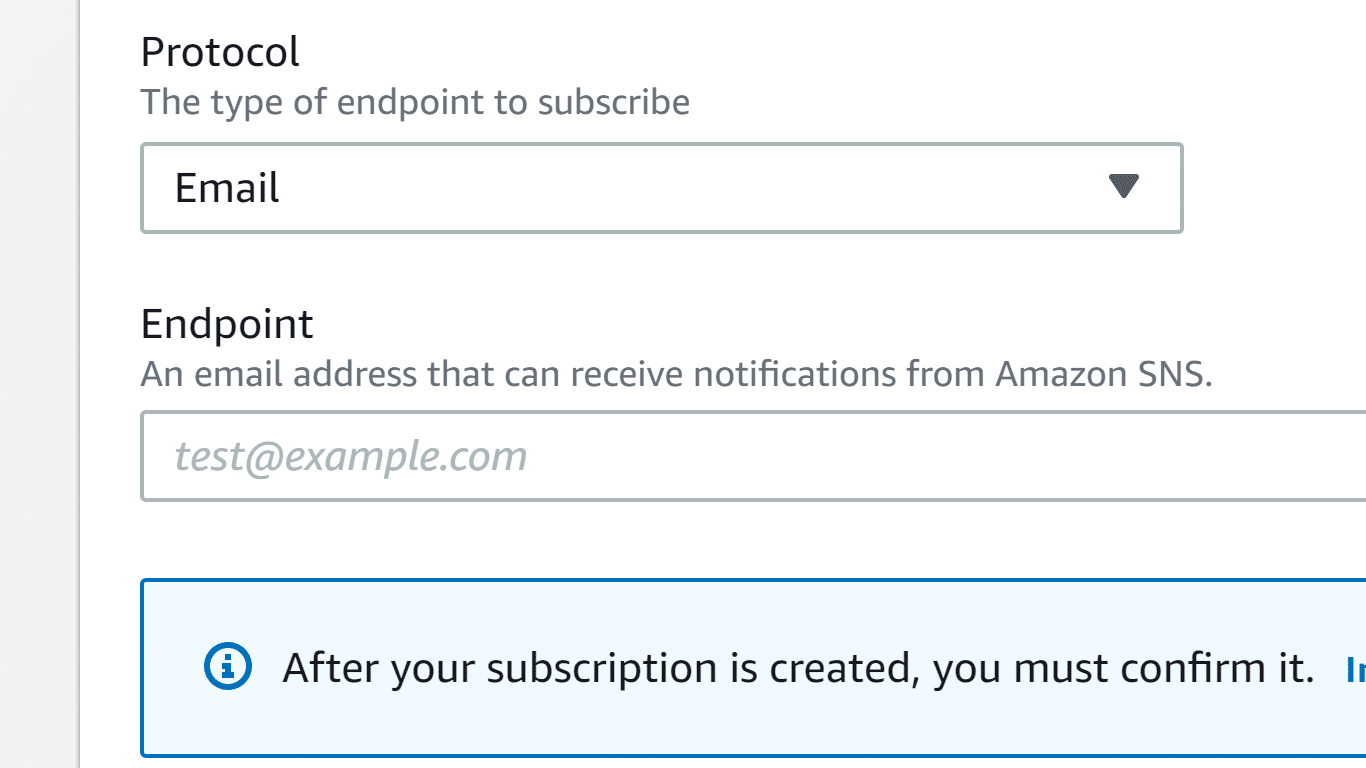Open the truncated link beside confirmation notice
This screenshot has height=768, width=1366.
(x=1356, y=669)
